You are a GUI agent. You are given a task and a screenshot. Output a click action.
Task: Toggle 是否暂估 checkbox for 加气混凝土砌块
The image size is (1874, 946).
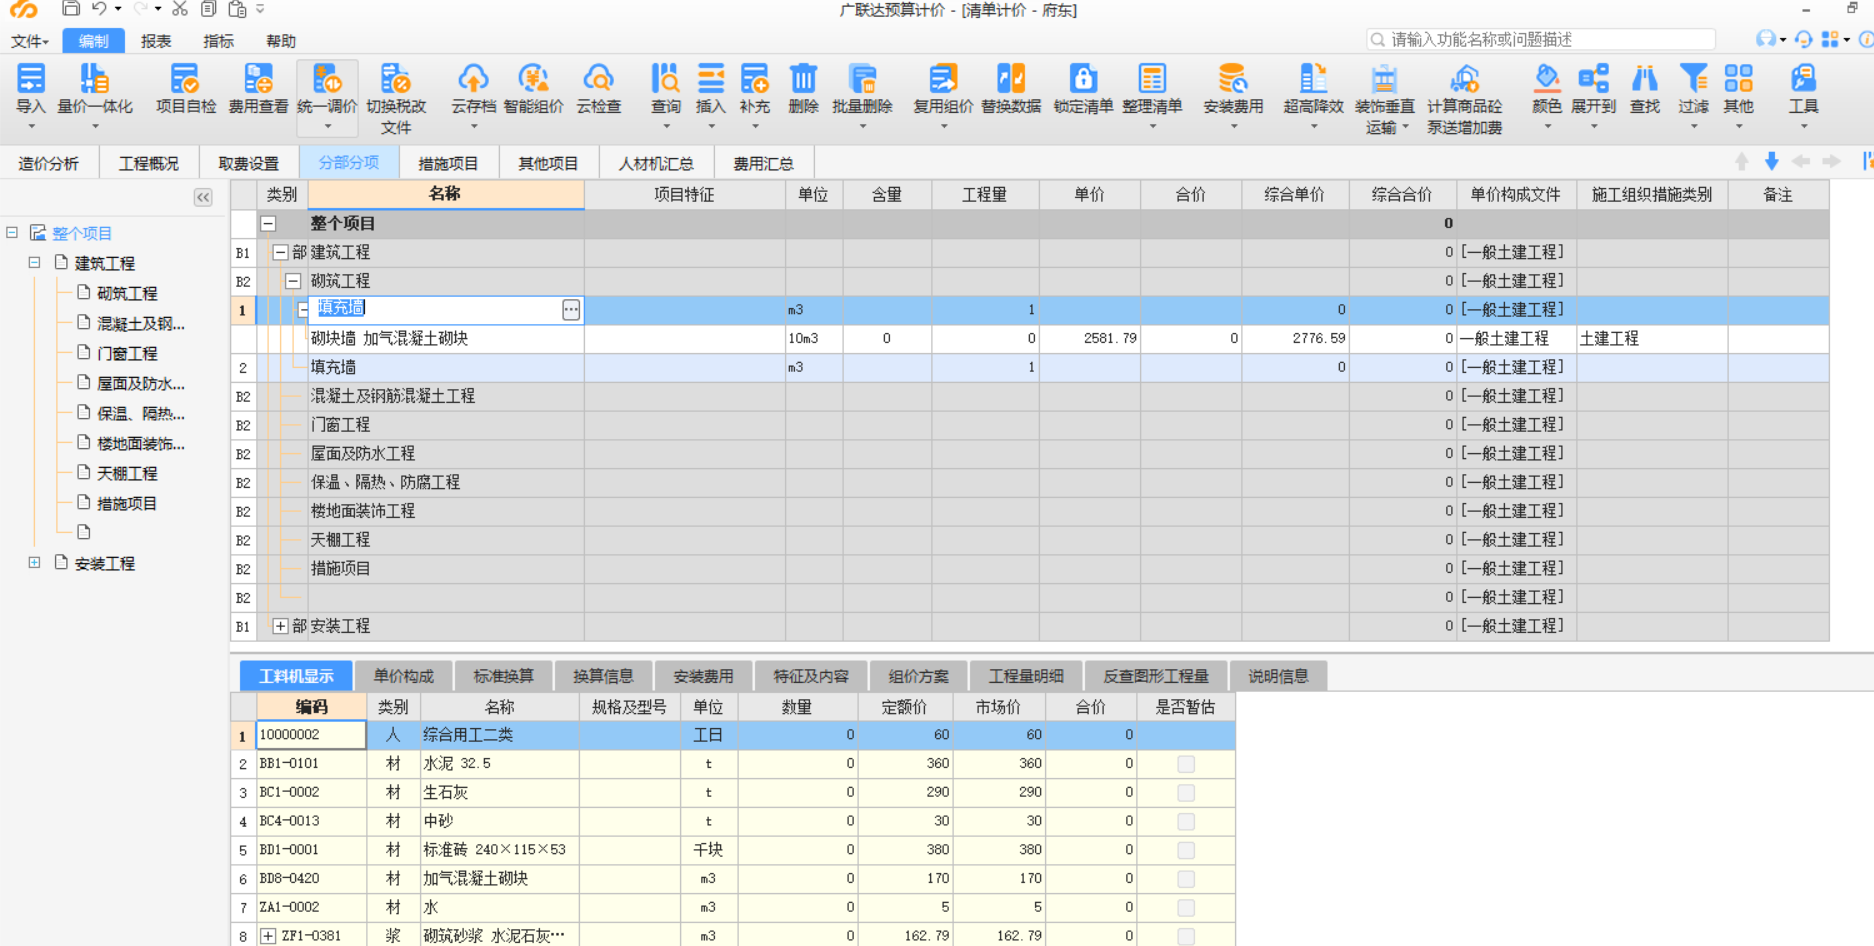click(1186, 879)
